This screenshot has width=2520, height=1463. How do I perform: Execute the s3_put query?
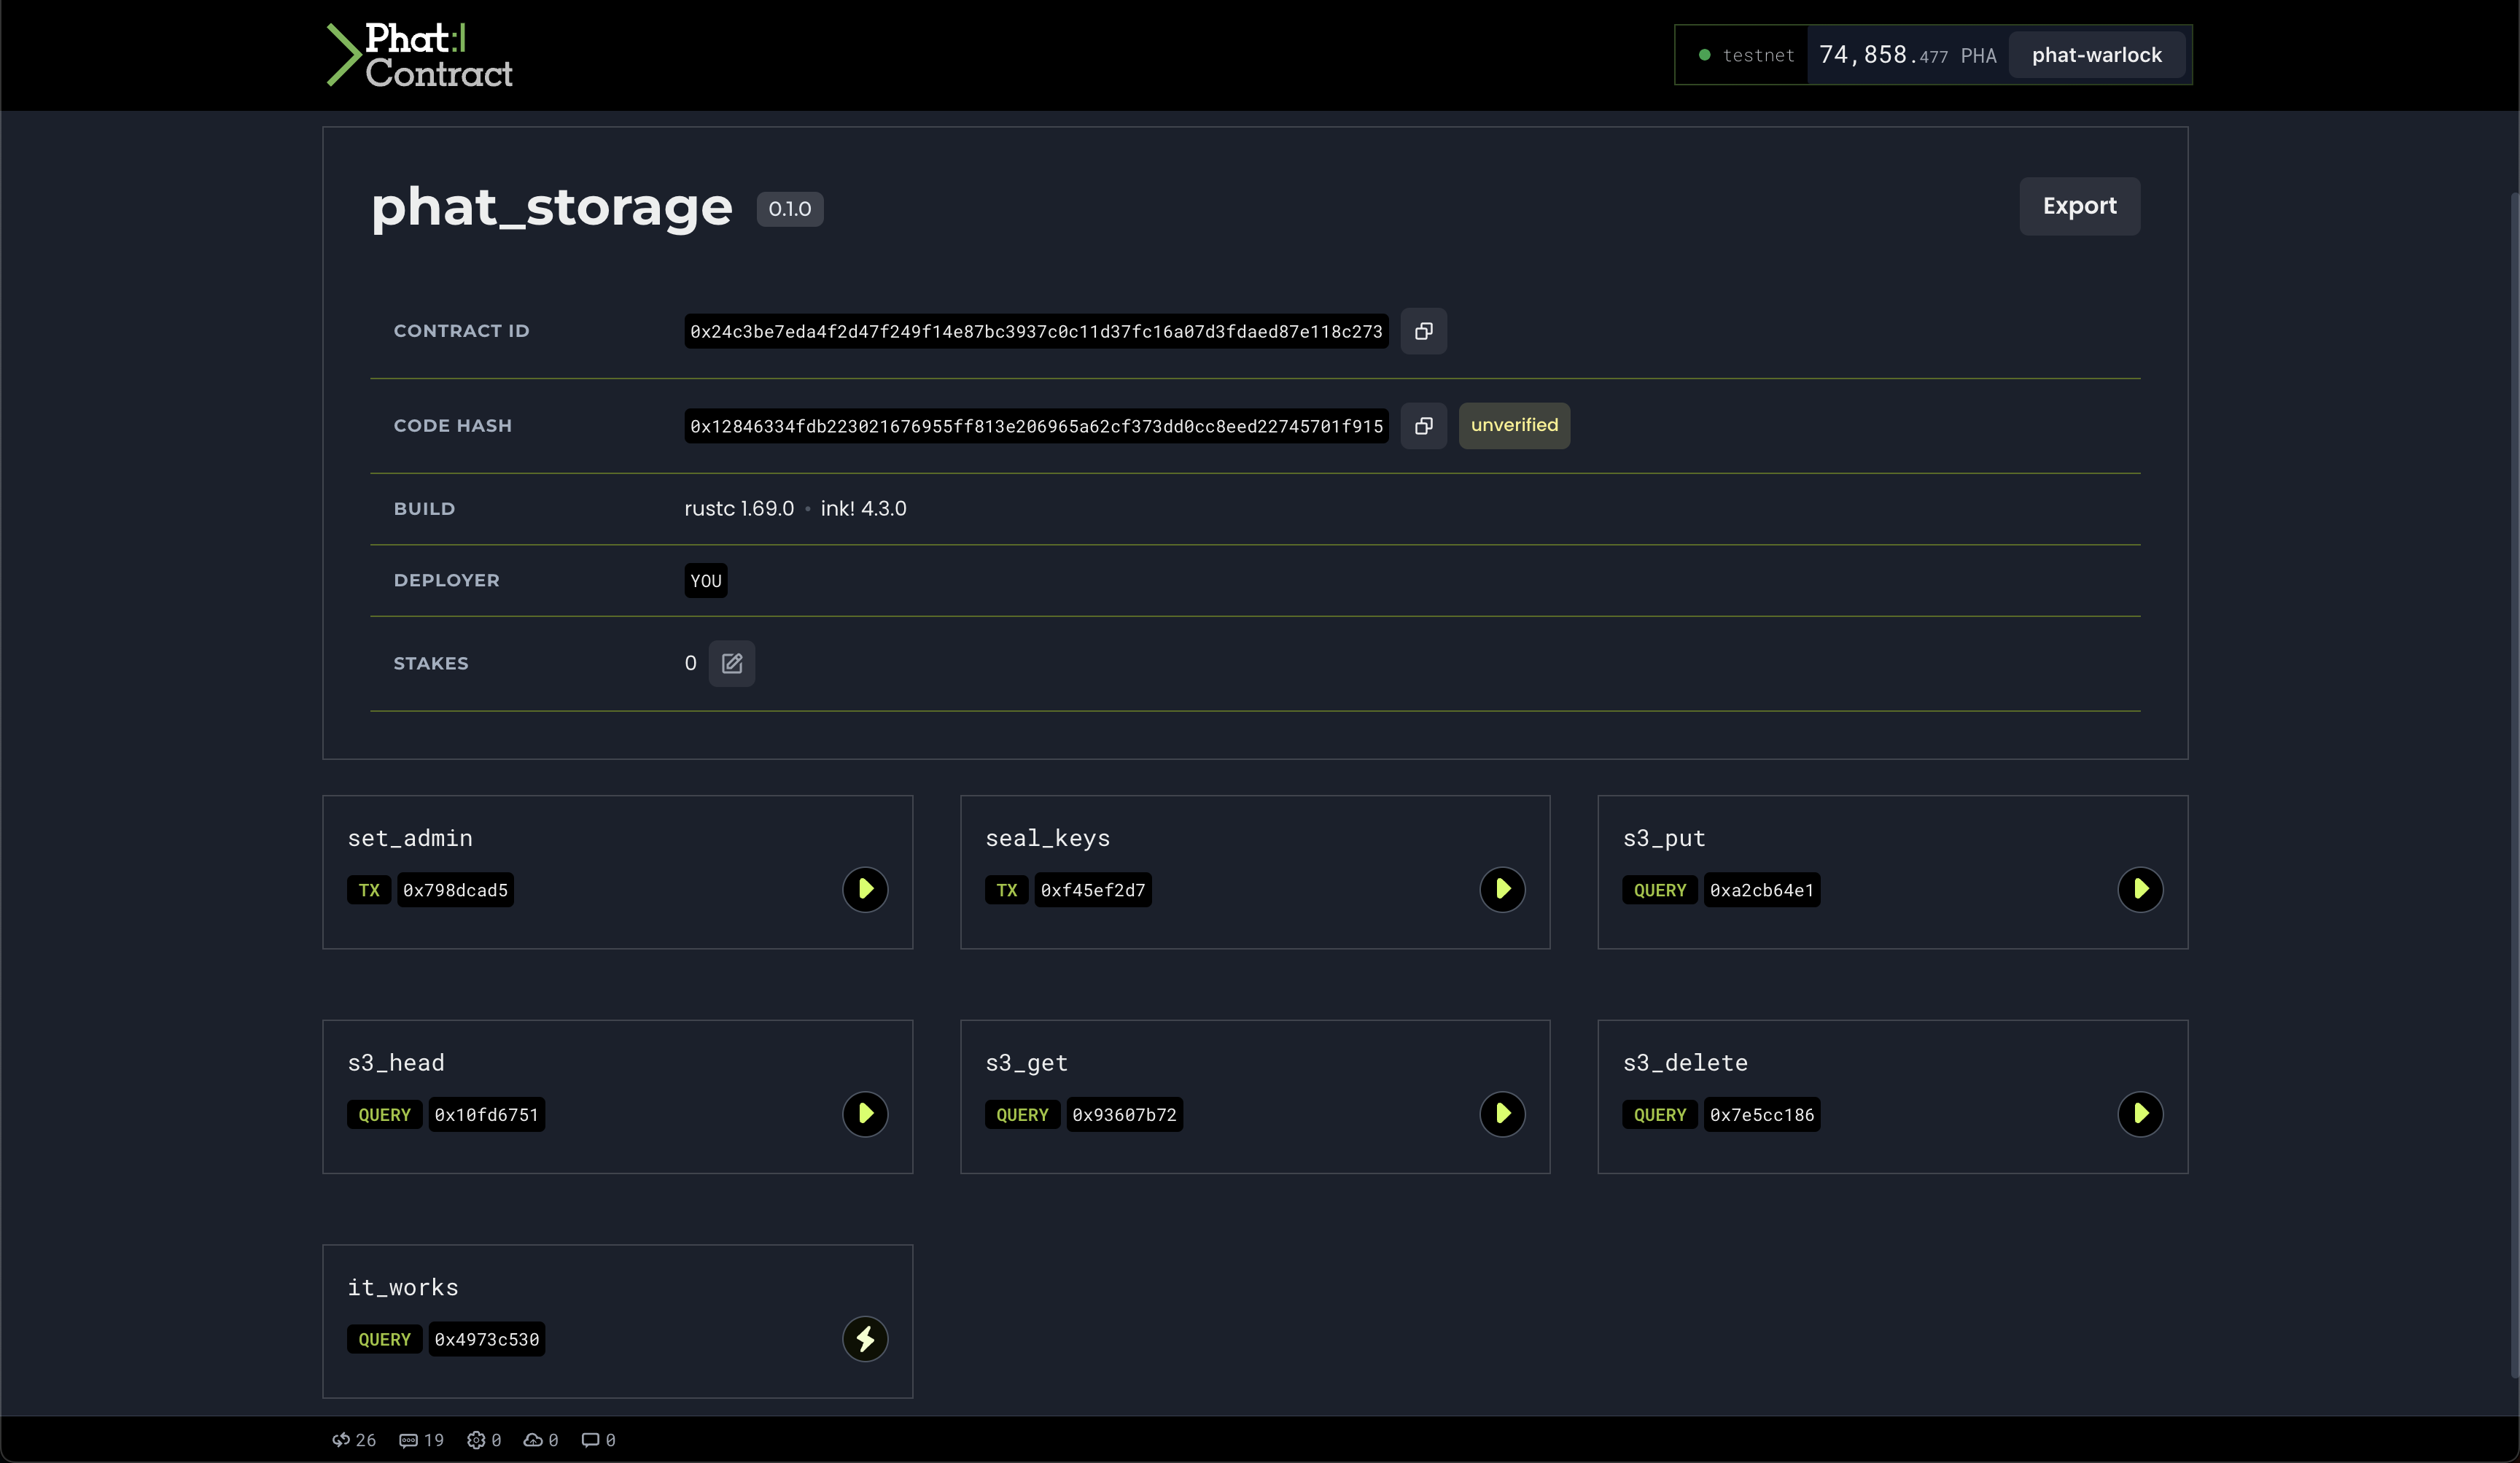tap(2140, 889)
